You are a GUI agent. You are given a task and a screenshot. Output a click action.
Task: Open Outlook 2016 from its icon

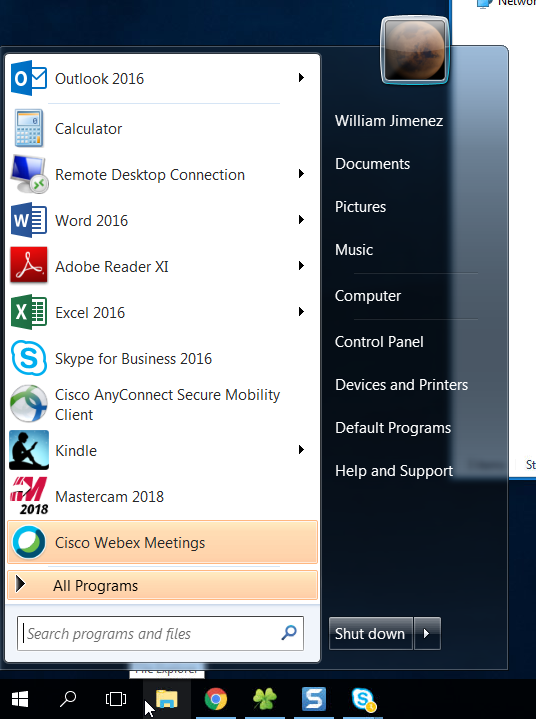click(28, 78)
